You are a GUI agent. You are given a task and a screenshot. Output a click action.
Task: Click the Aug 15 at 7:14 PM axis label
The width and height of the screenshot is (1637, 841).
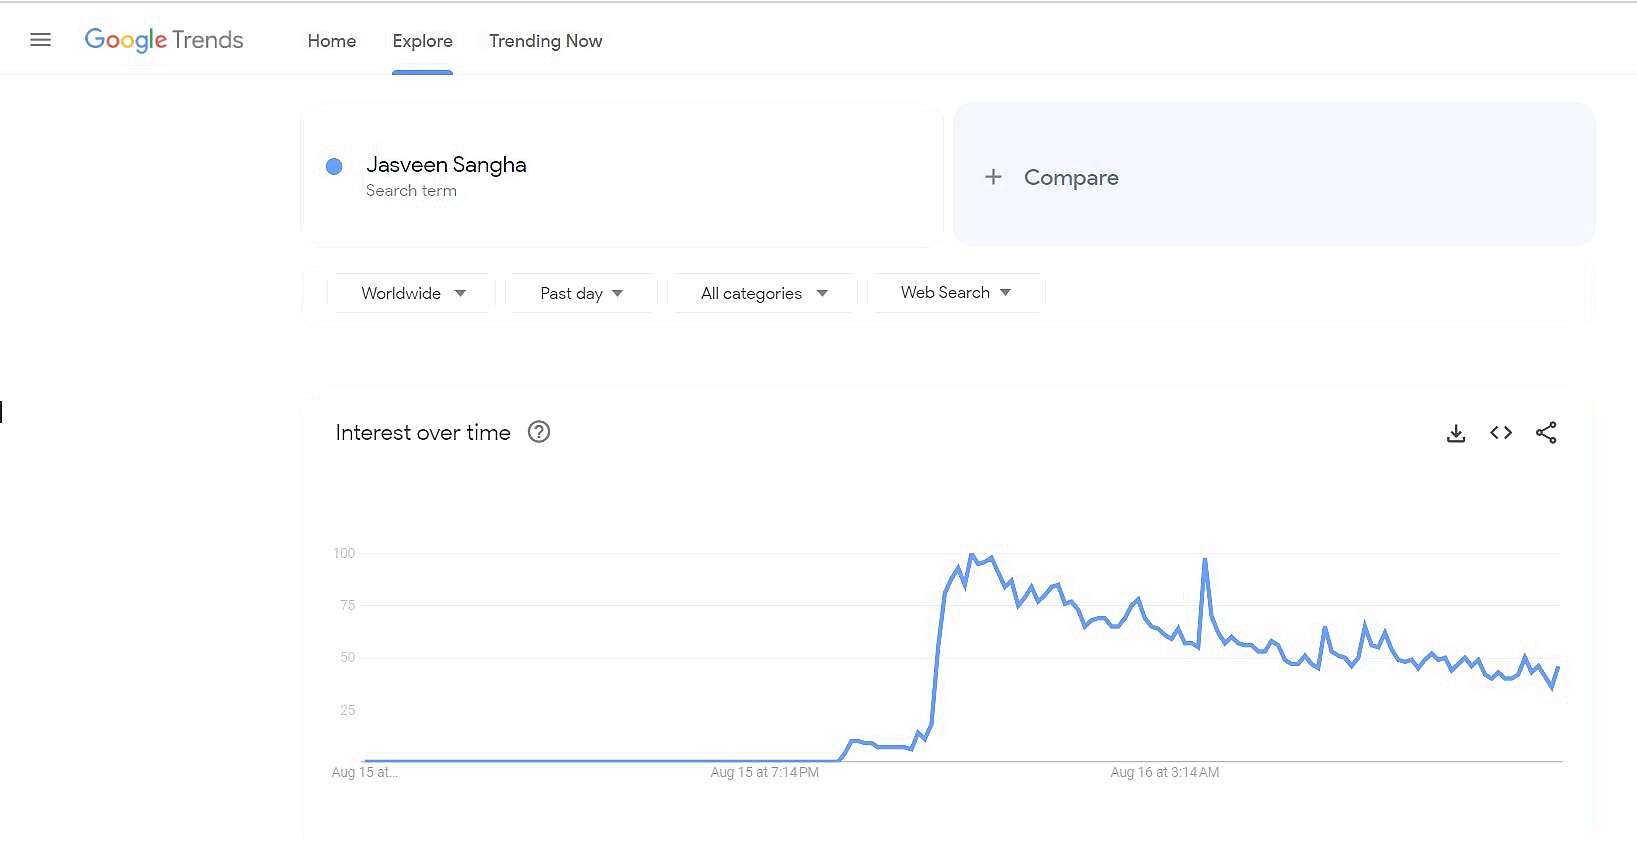[x=765, y=772]
